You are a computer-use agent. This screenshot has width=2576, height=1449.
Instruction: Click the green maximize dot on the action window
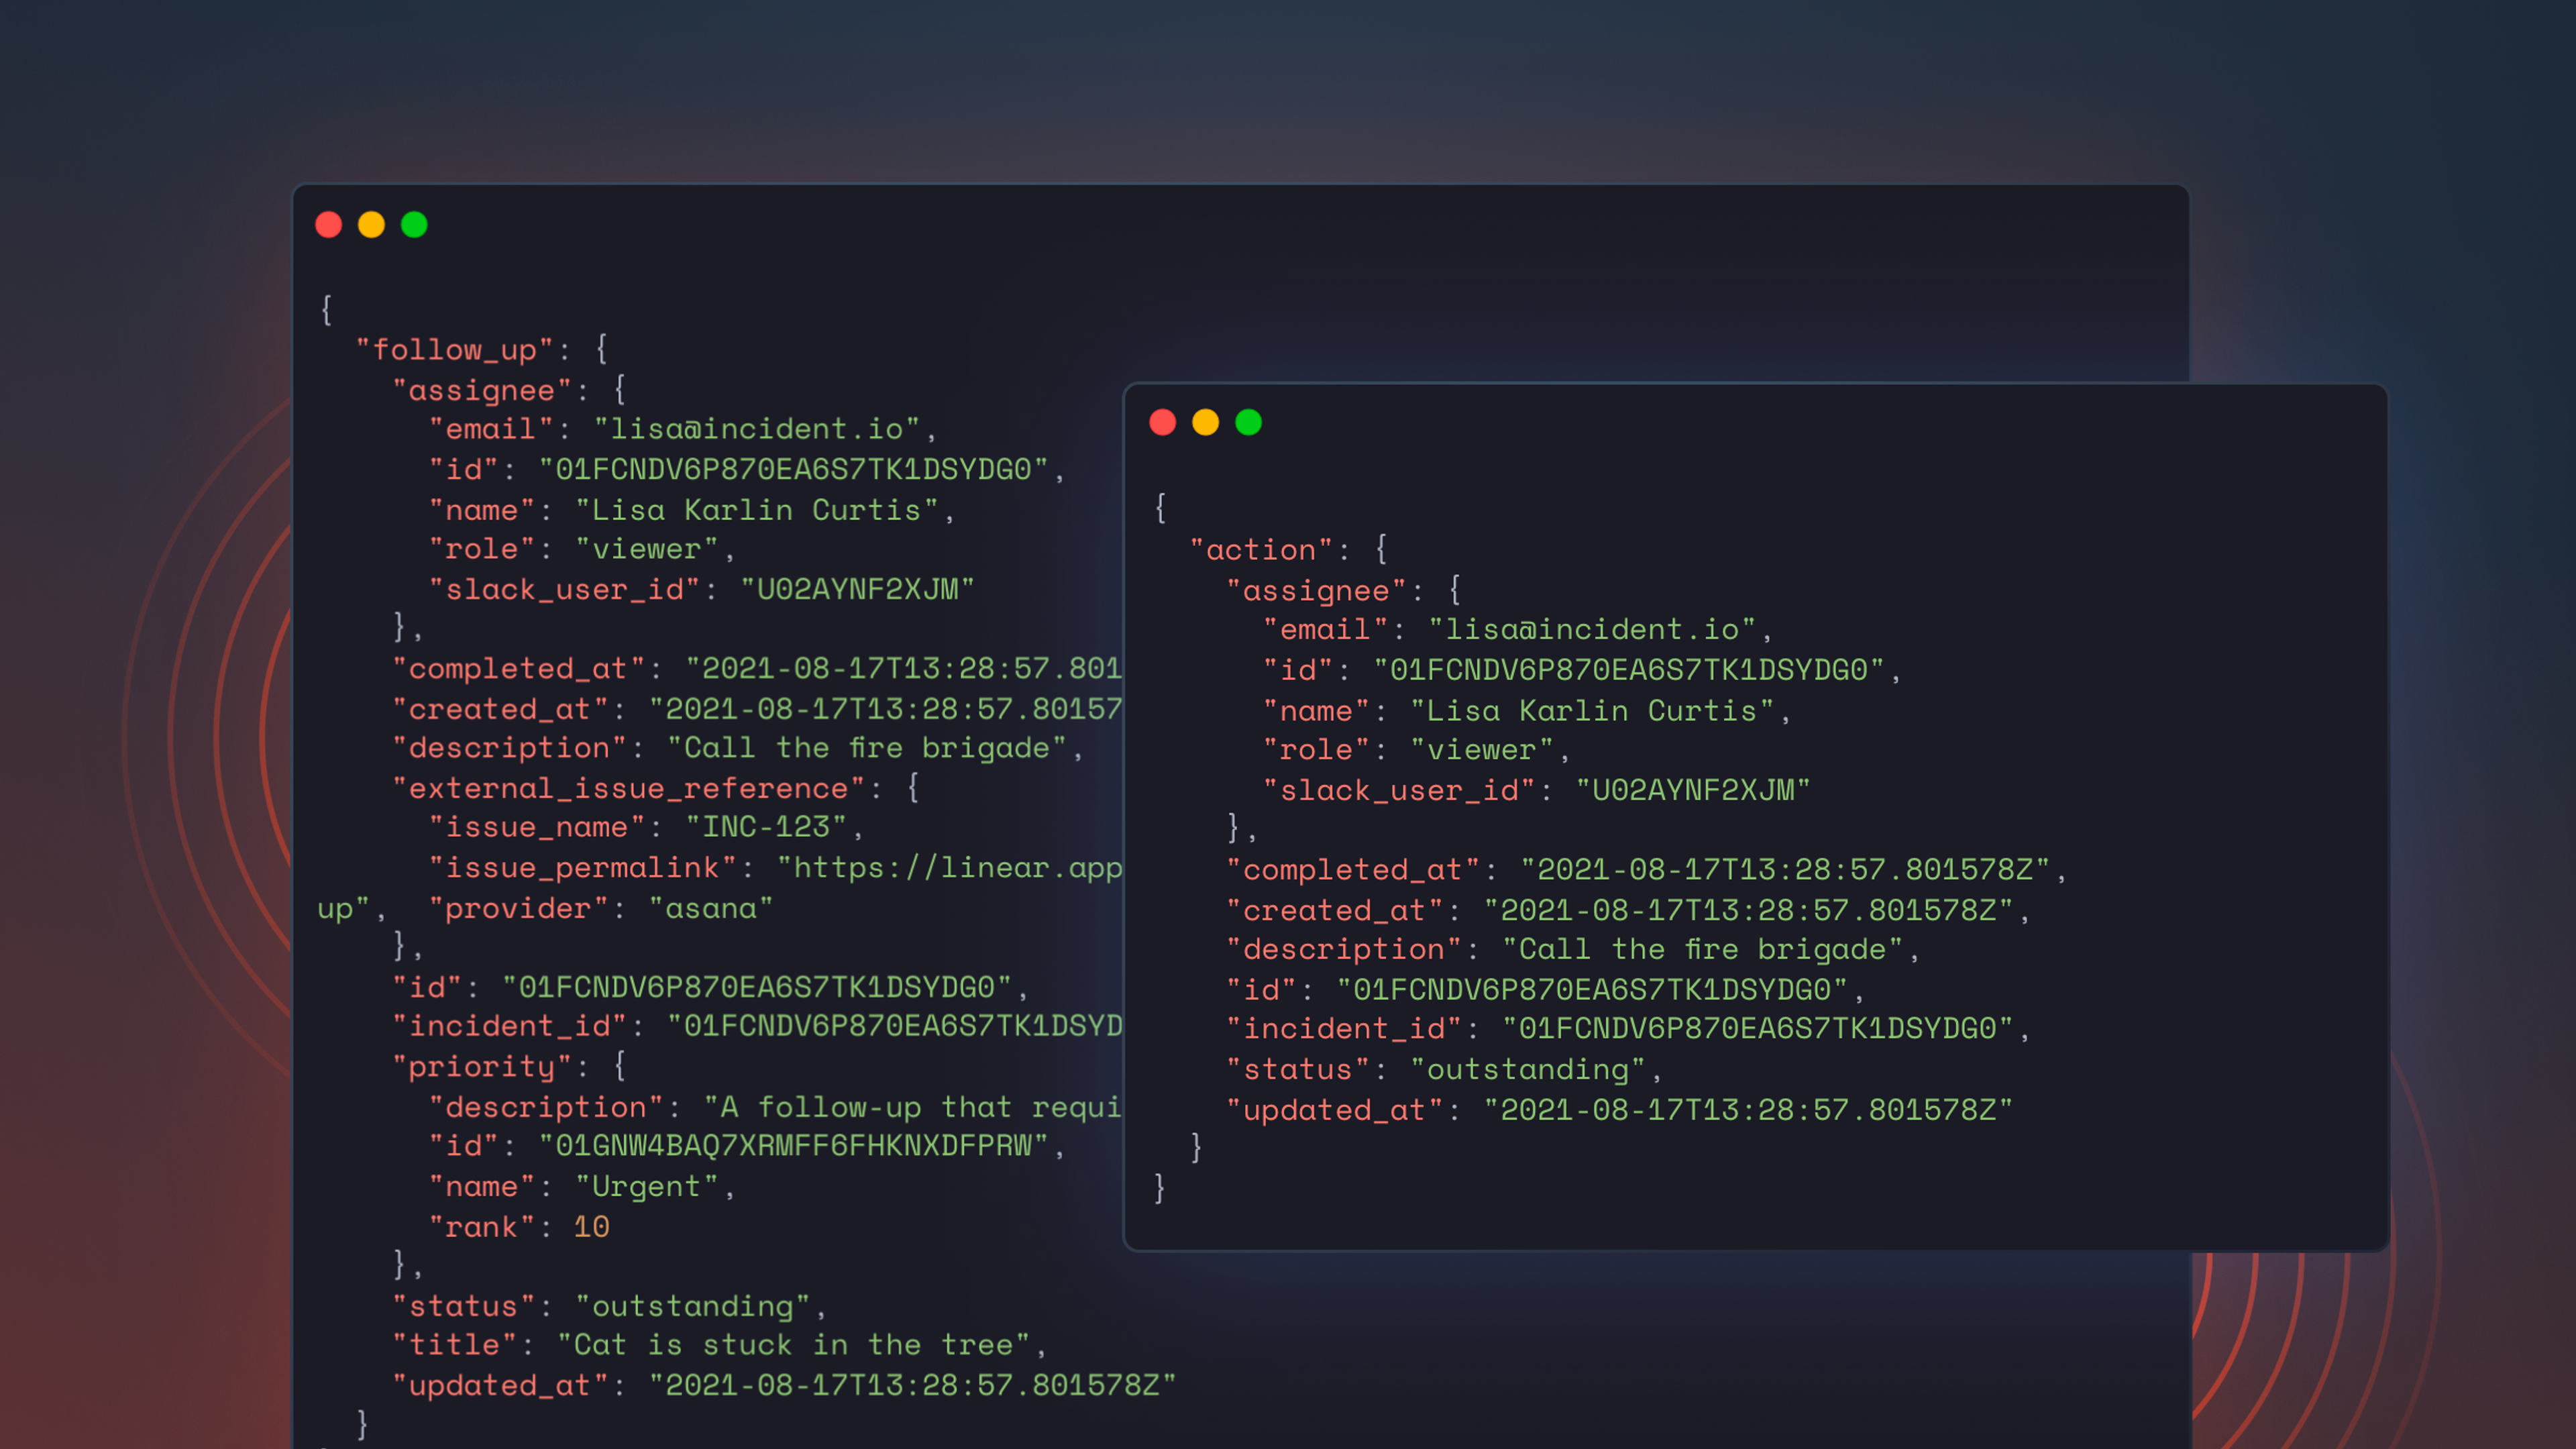coord(1249,423)
